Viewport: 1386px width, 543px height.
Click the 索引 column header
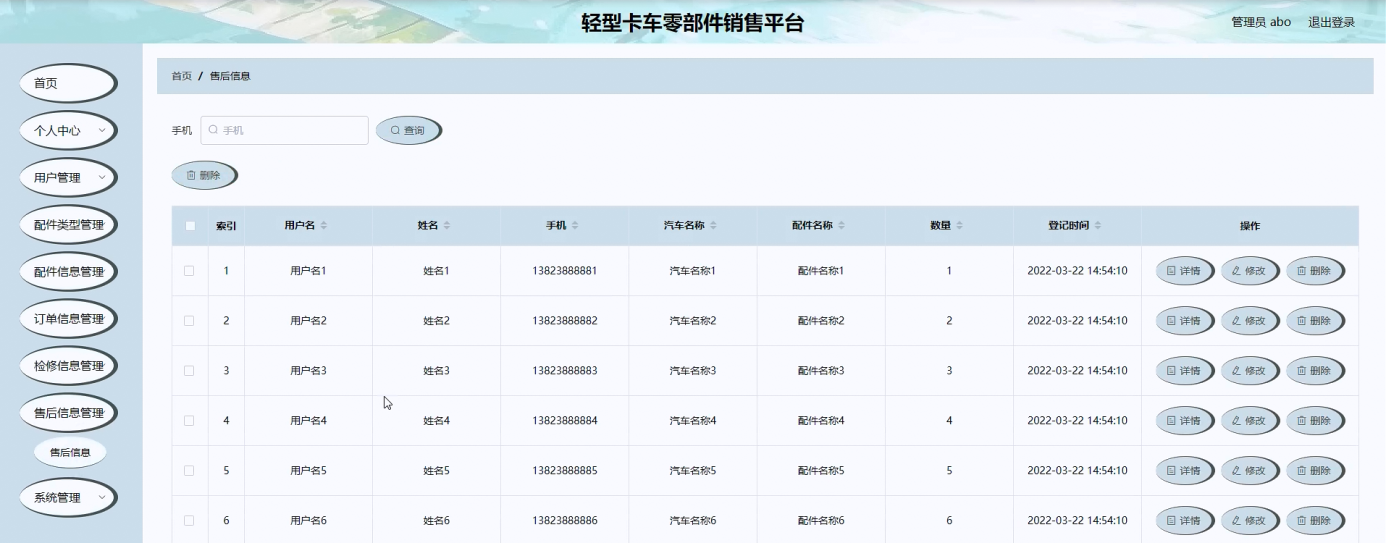click(x=226, y=226)
